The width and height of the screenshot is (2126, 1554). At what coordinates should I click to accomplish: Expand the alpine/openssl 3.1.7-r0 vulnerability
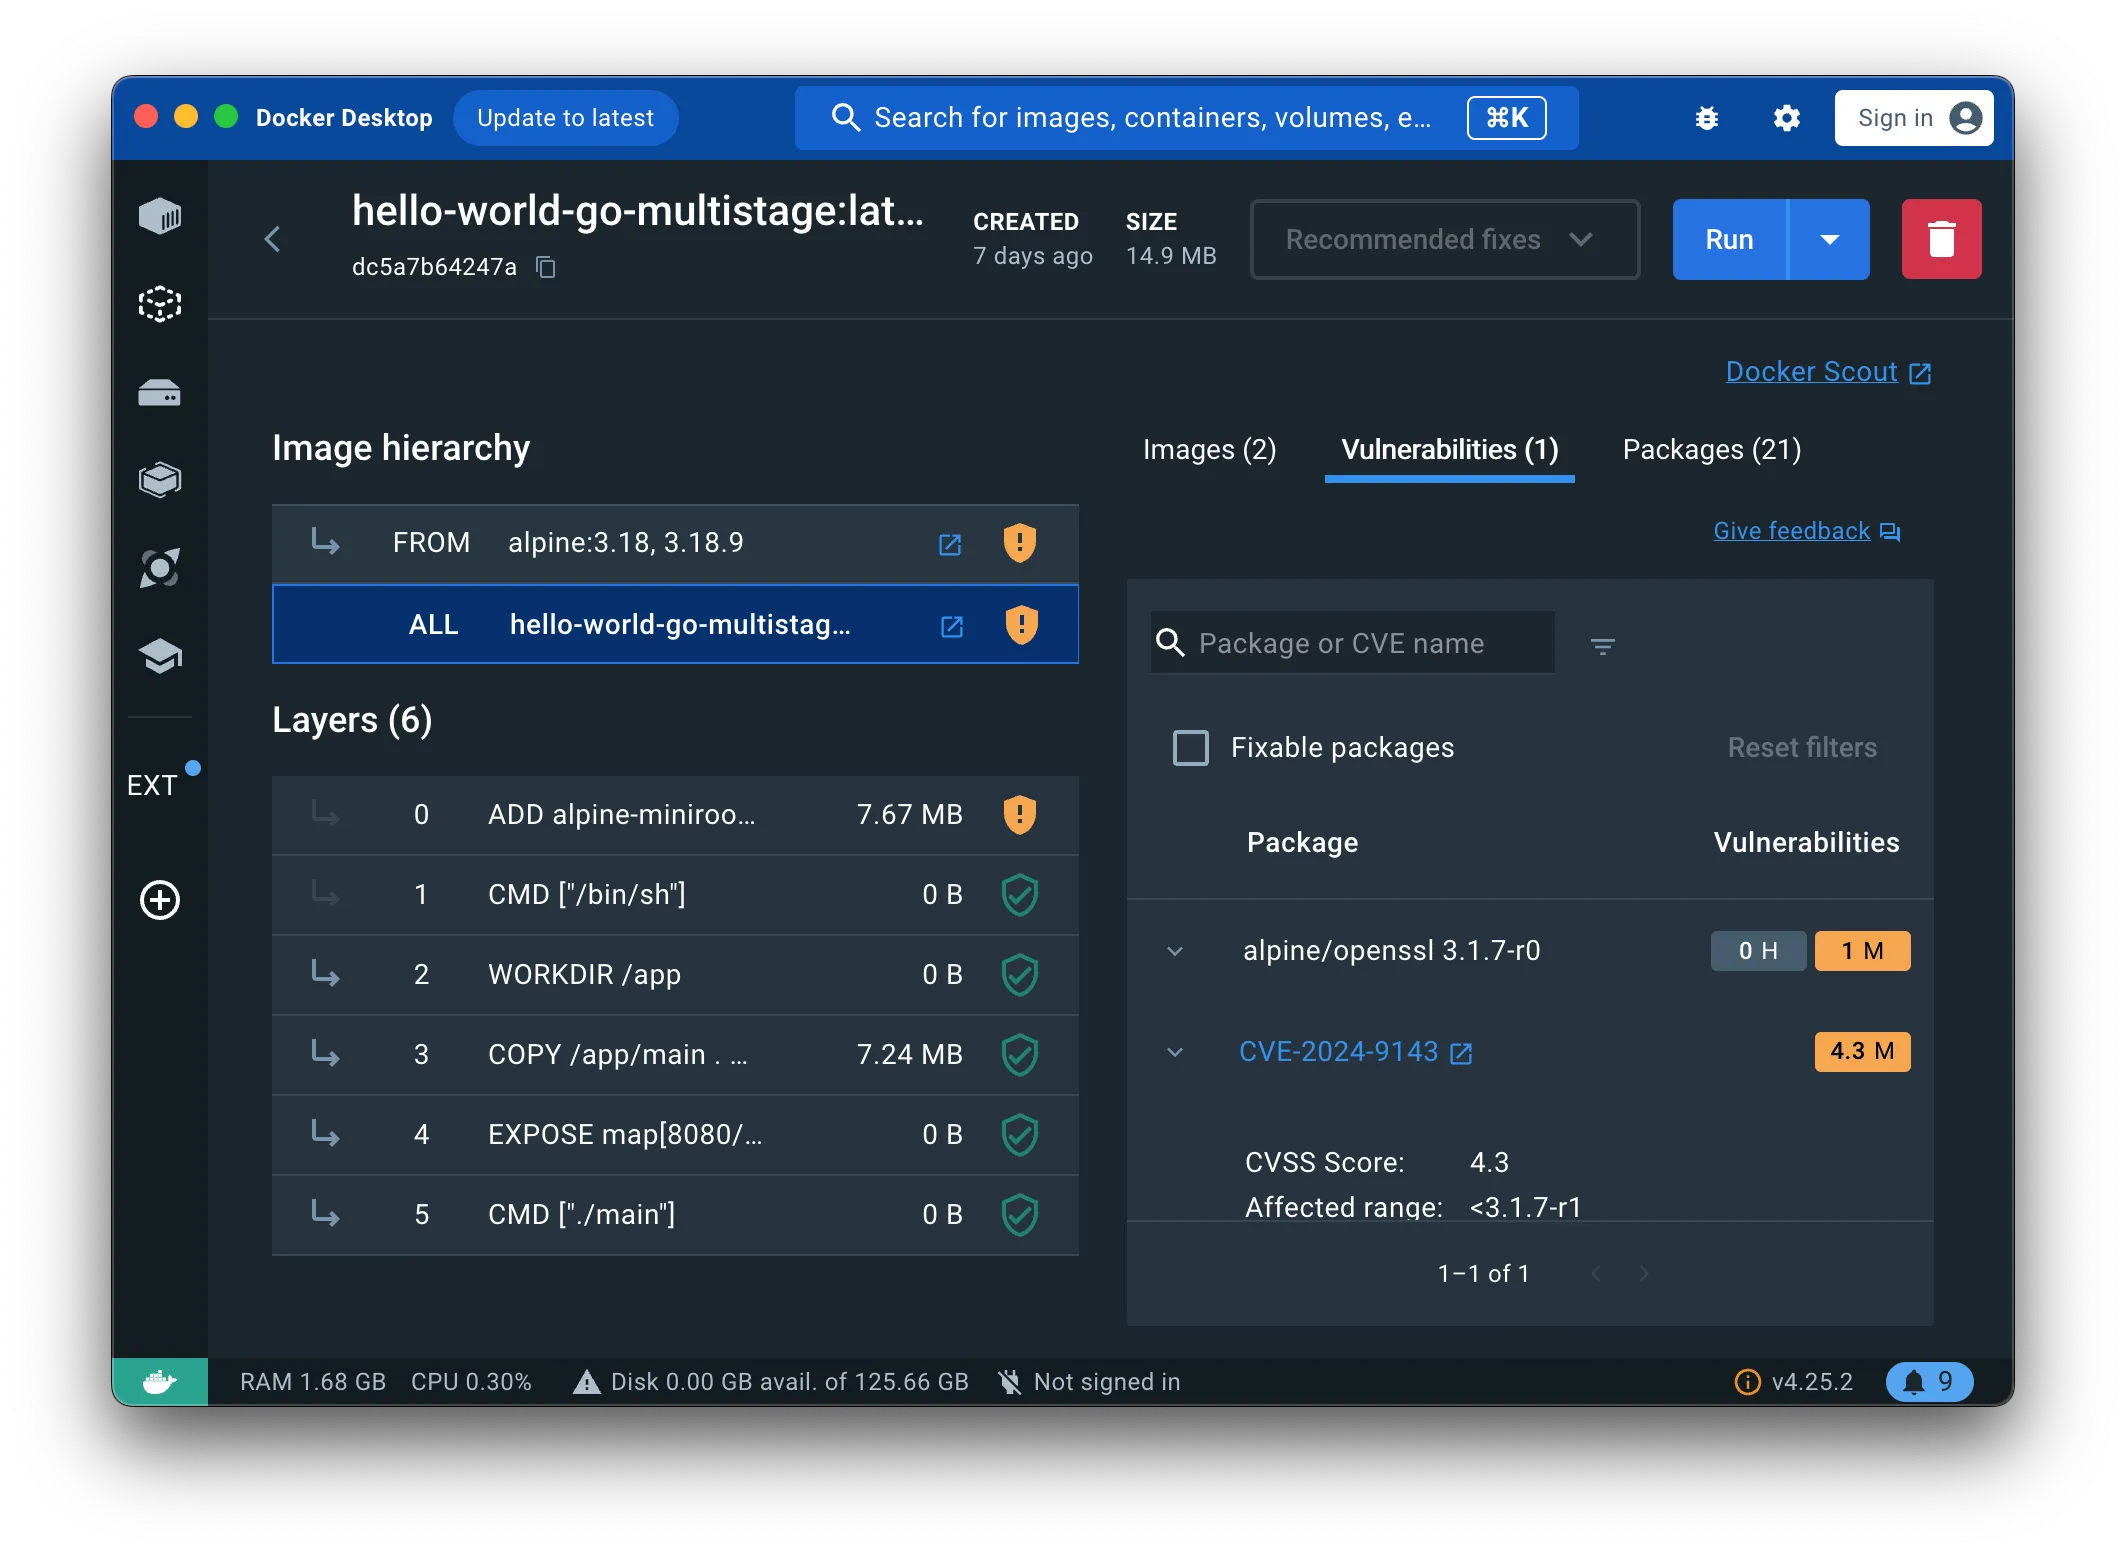[x=1177, y=950]
